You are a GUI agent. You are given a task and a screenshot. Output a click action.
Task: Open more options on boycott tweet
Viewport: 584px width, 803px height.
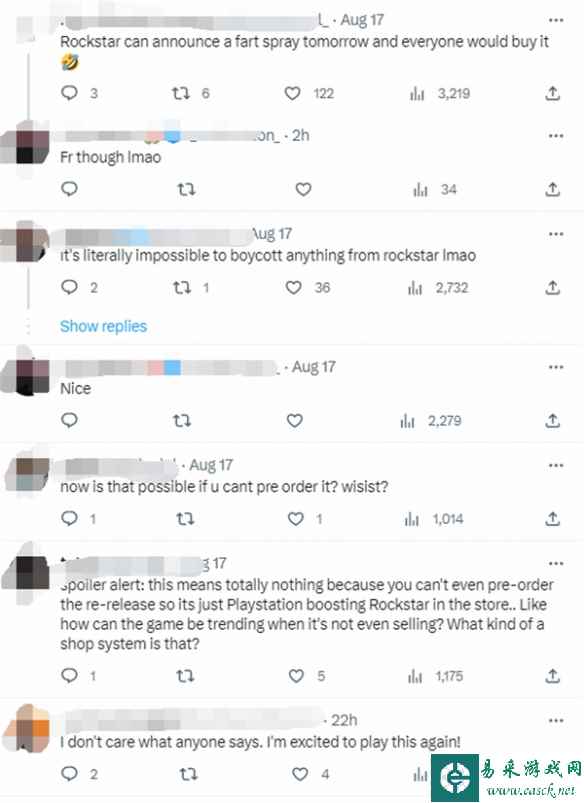coord(556,234)
